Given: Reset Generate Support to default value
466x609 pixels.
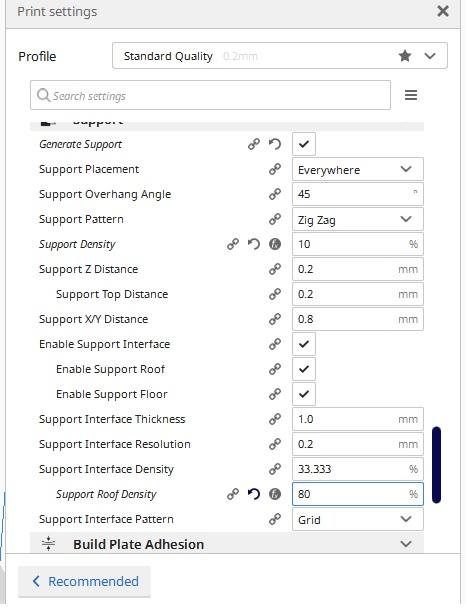Looking at the screenshot, I should (275, 144).
